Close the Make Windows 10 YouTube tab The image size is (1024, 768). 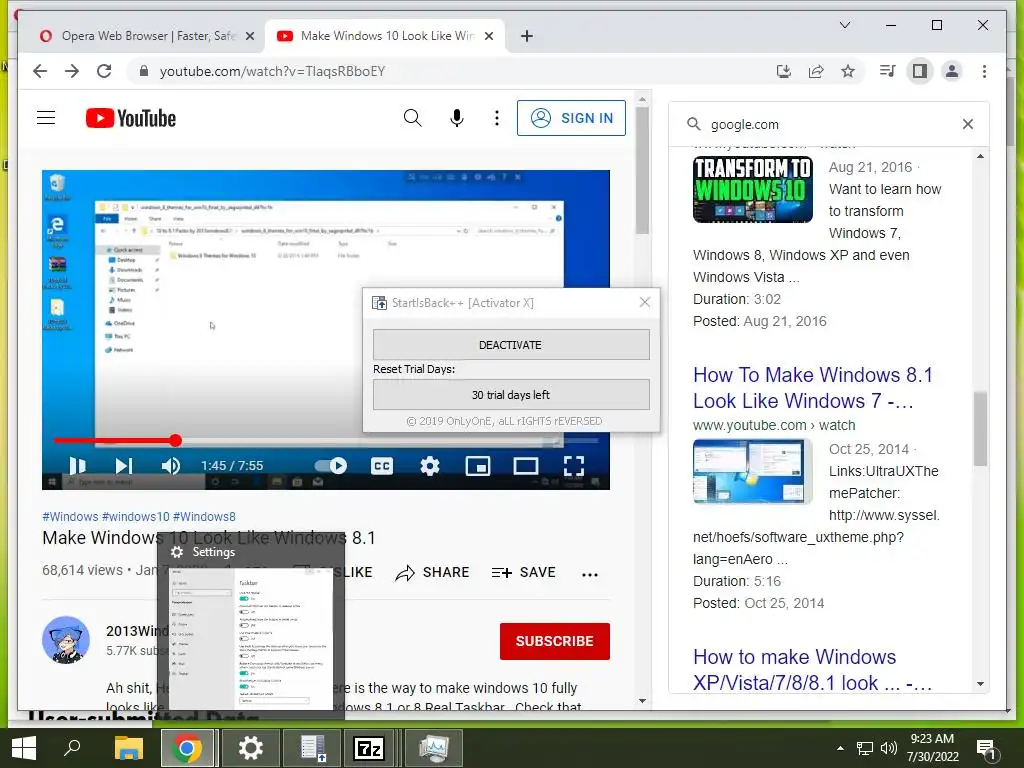click(488, 36)
